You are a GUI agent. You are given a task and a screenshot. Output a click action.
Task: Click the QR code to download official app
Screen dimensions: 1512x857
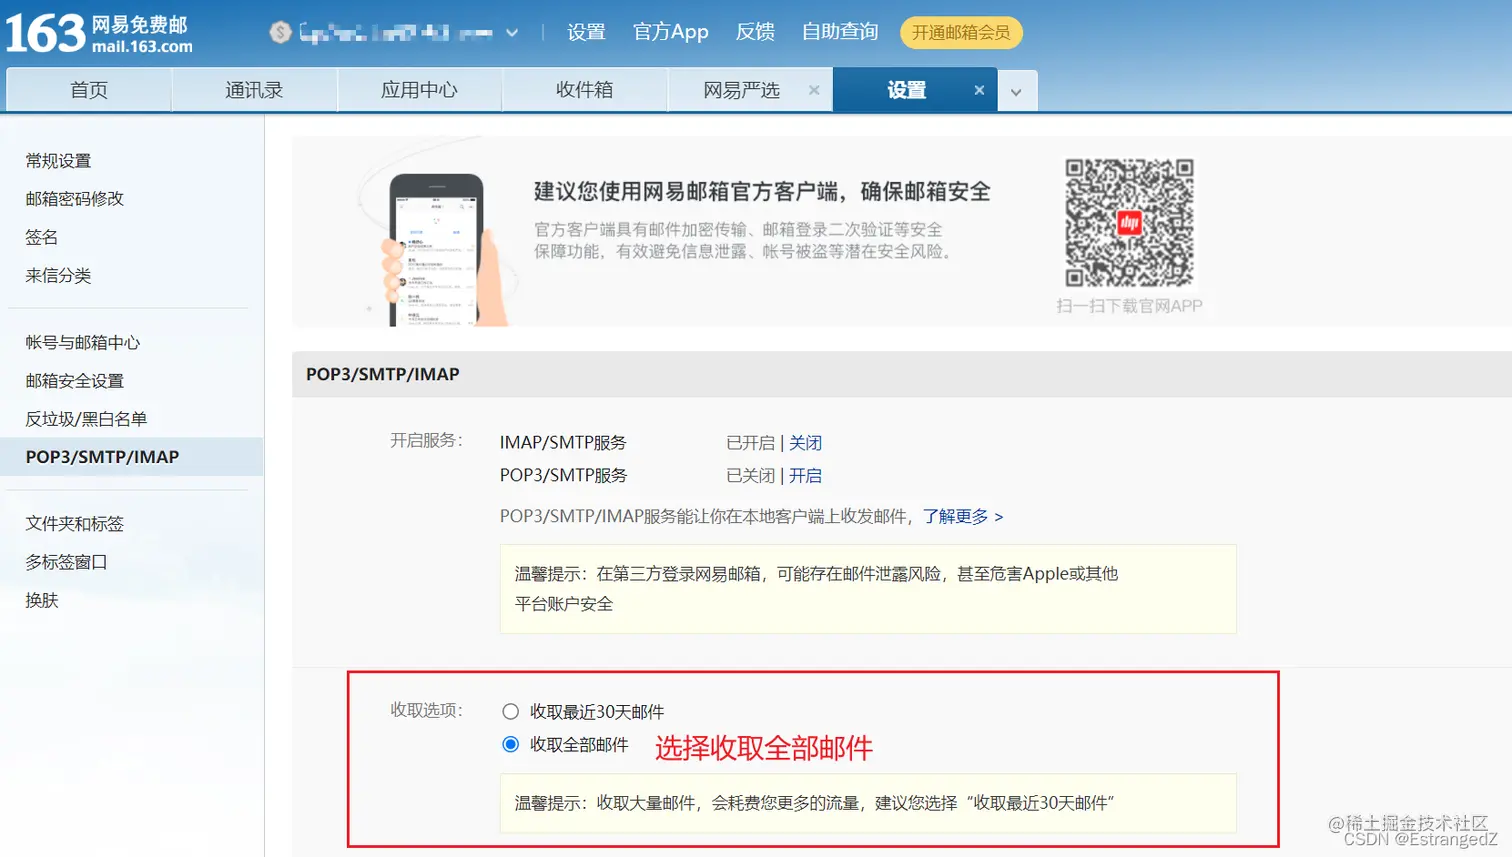click(1129, 222)
